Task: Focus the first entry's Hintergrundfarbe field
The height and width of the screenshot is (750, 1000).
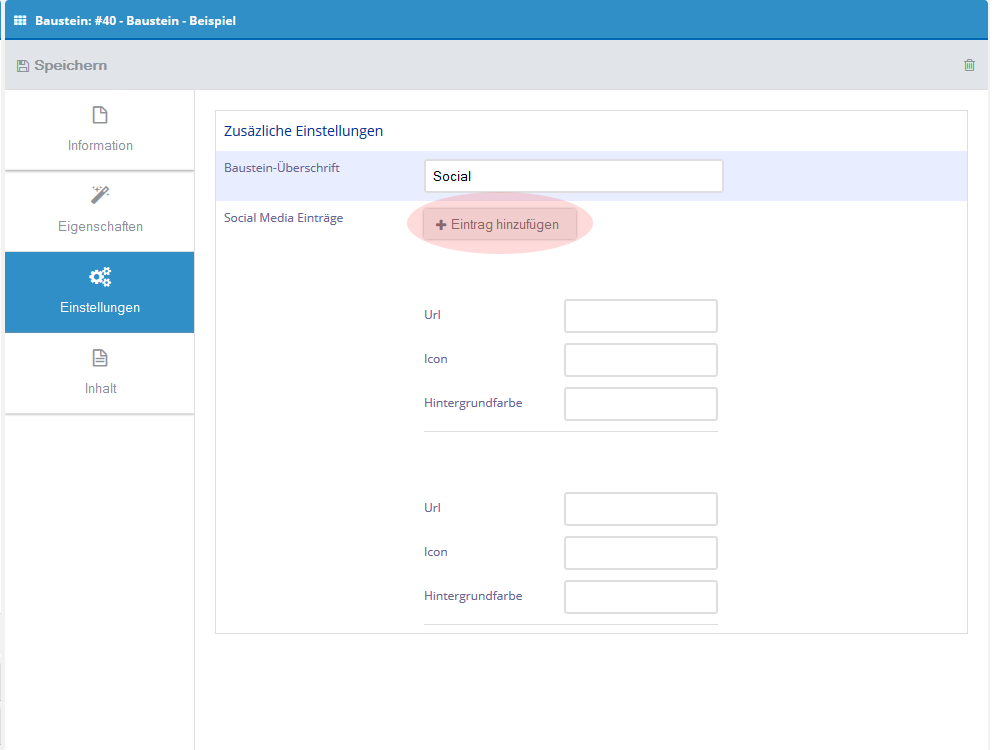Action: click(640, 404)
